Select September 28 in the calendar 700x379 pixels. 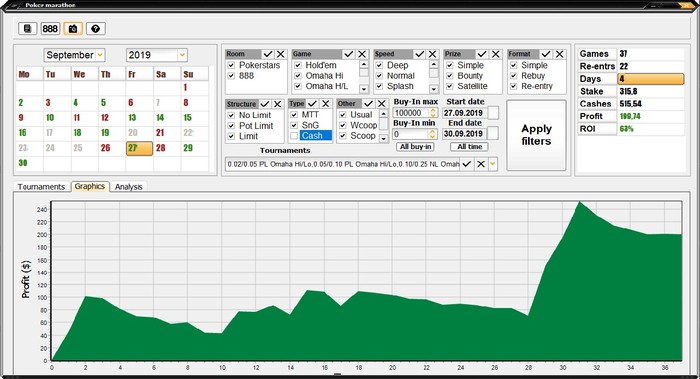pos(161,148)
